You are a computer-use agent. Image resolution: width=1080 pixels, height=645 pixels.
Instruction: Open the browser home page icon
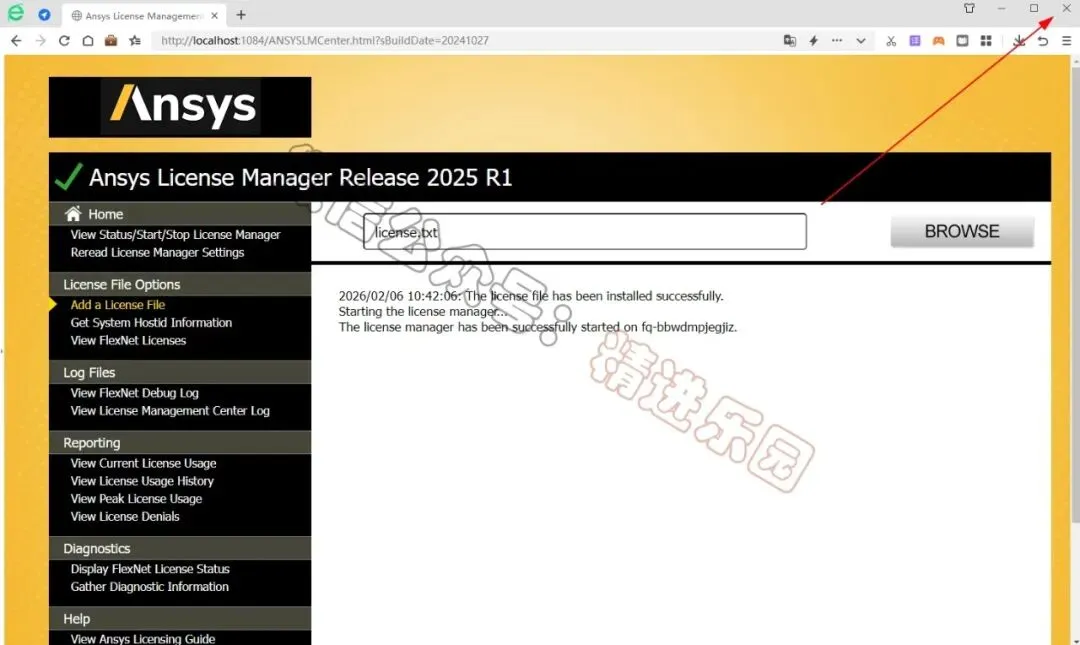87,41
